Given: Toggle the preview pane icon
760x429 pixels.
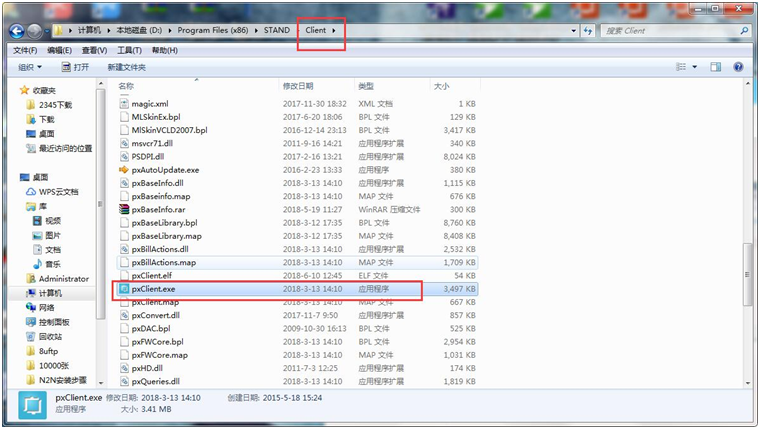Looking at the screenshot, I should [x=715, y=67].
